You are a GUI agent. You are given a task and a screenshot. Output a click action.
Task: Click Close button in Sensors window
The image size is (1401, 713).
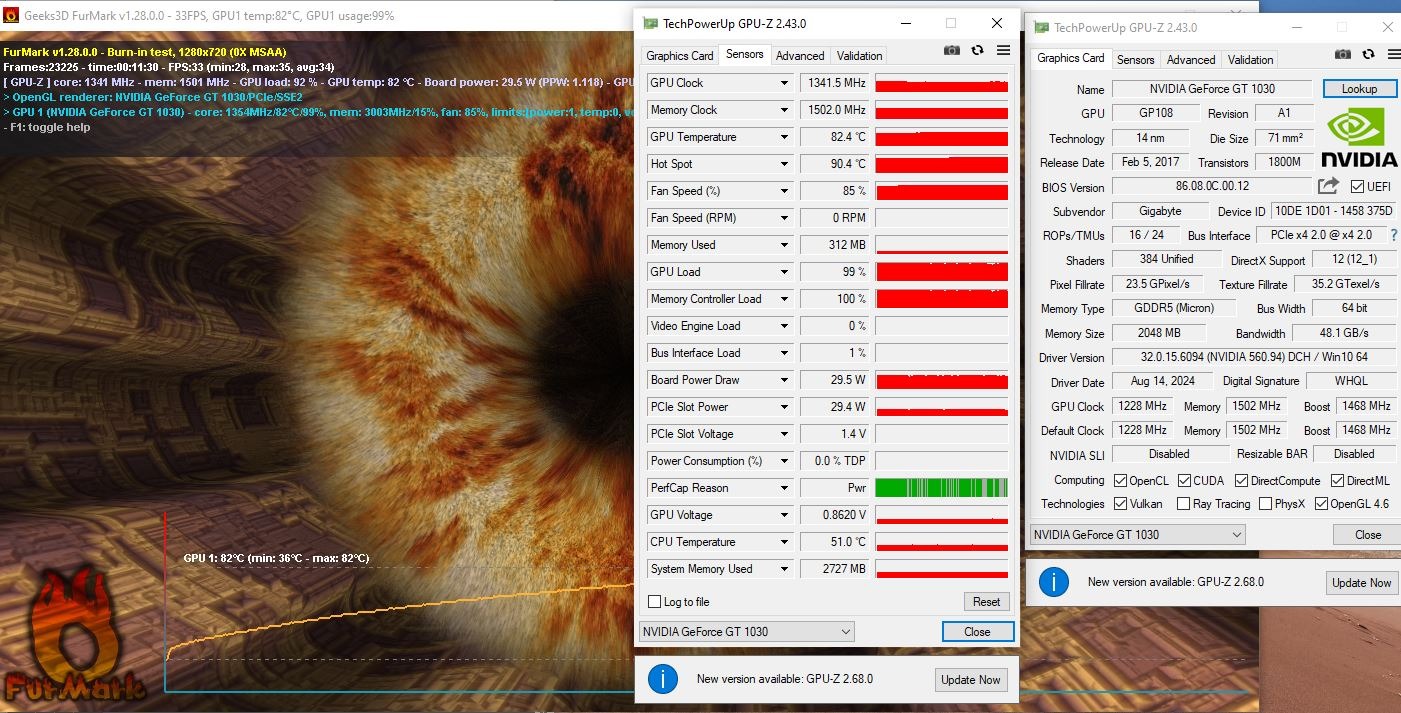977,632
